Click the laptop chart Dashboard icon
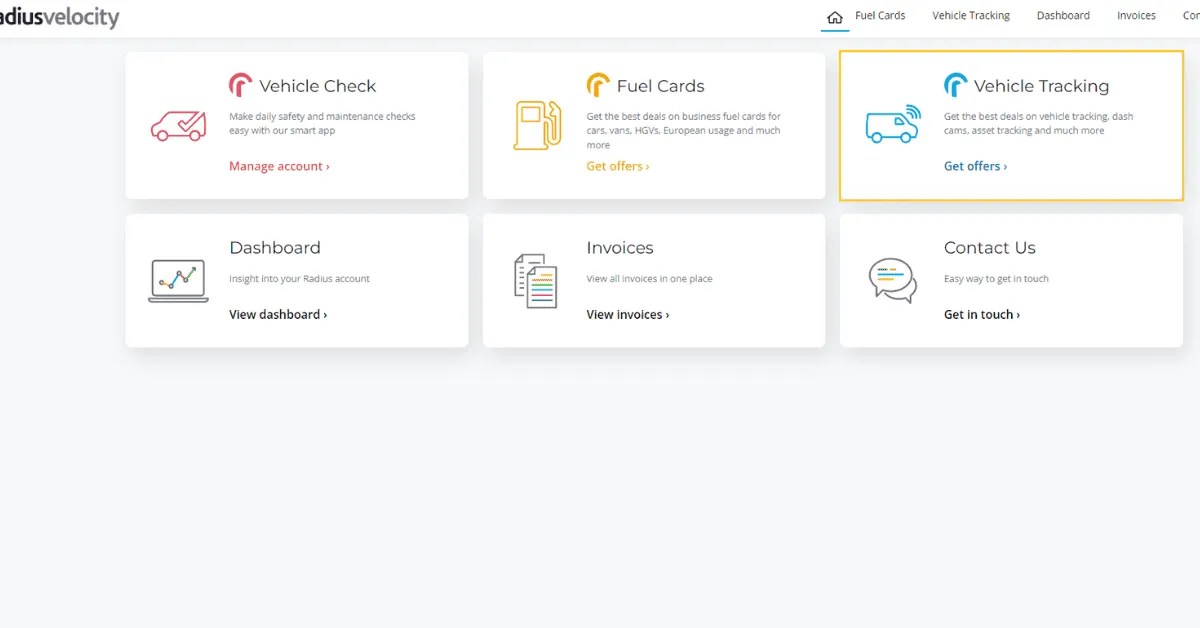Image resolution: width=1200 pixels, height=628 pixels. (178, 281)
